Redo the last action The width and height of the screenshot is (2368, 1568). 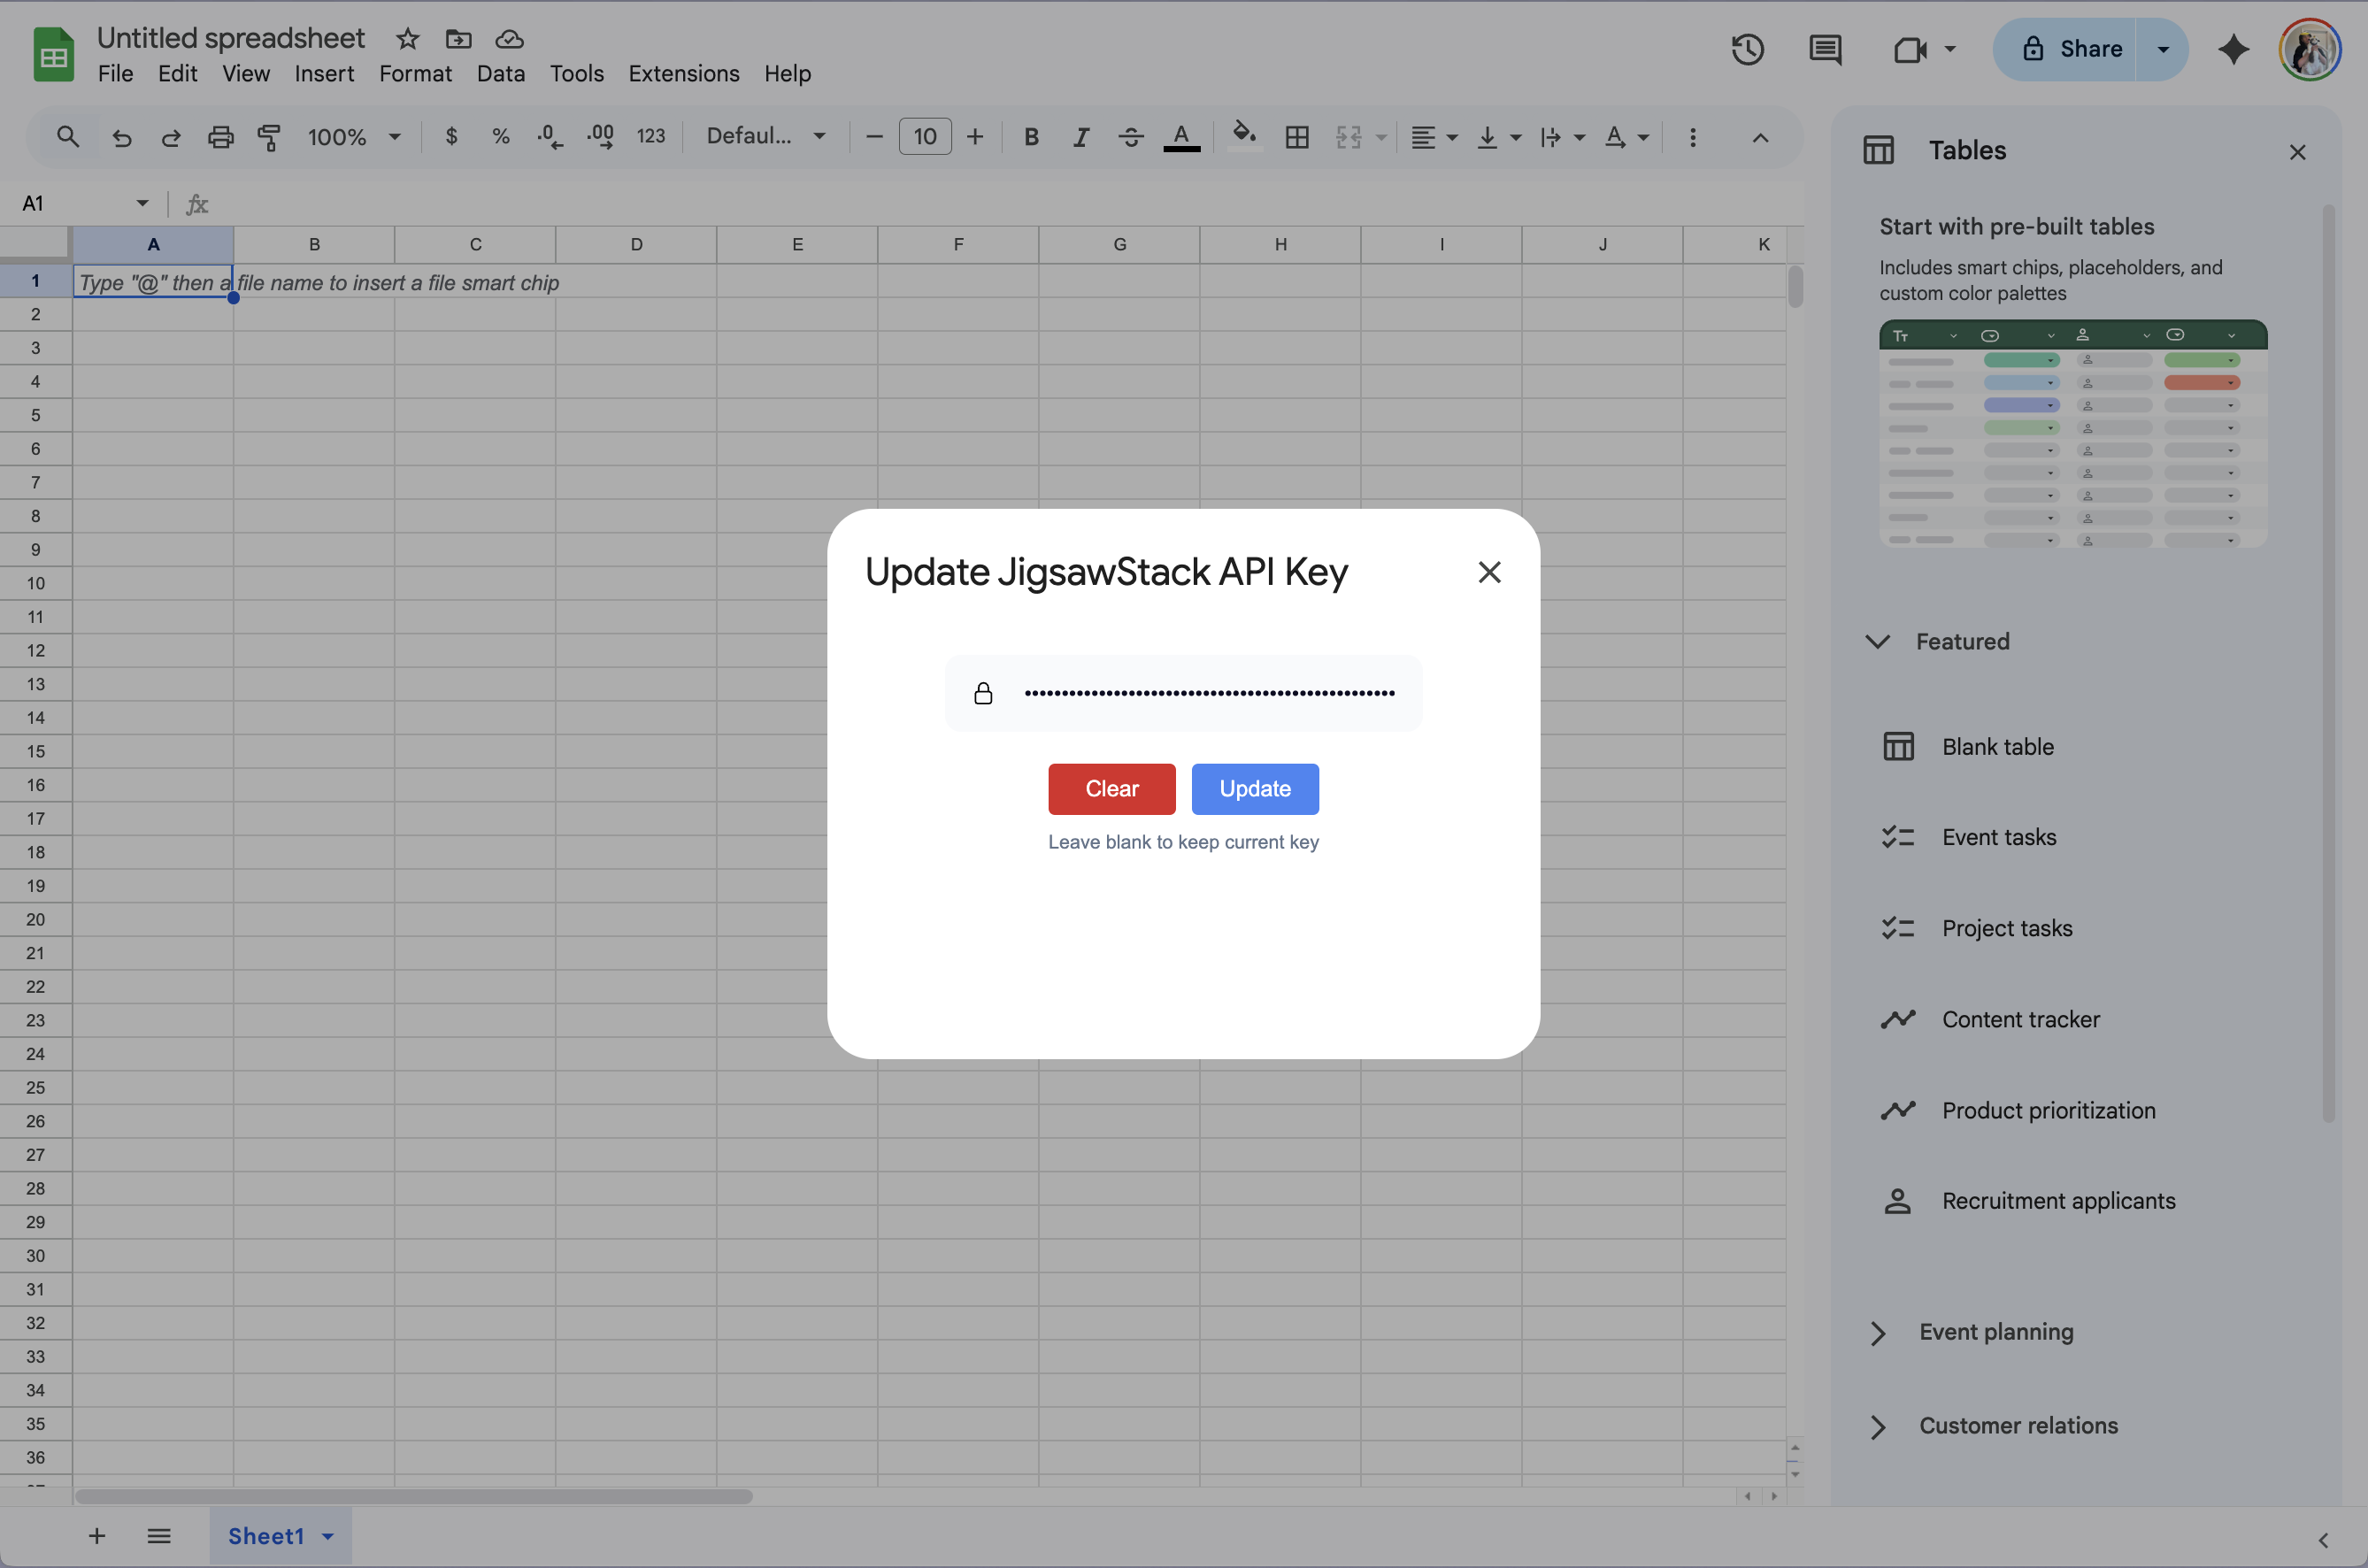point(171,137)
